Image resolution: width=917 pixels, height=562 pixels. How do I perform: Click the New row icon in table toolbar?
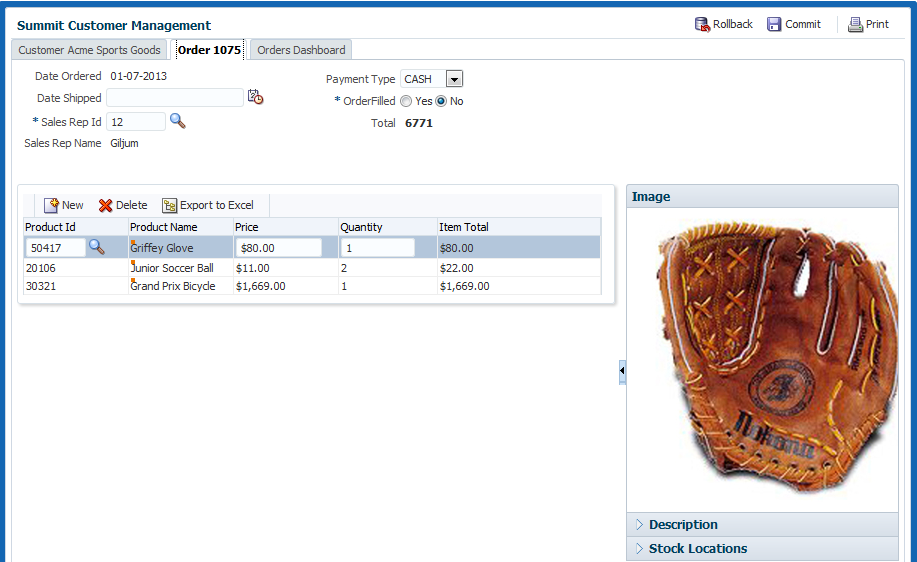51,205
